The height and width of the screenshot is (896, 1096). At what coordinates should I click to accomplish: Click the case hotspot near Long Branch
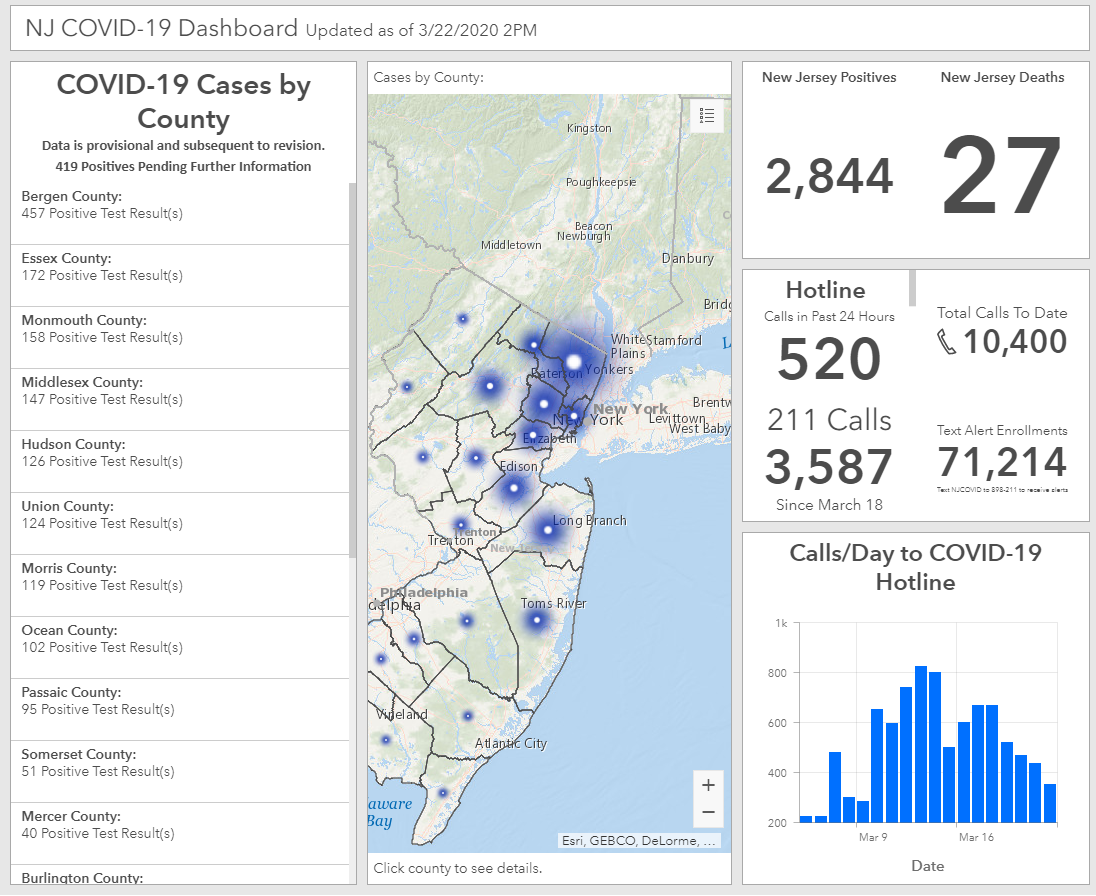pos(547,528)
